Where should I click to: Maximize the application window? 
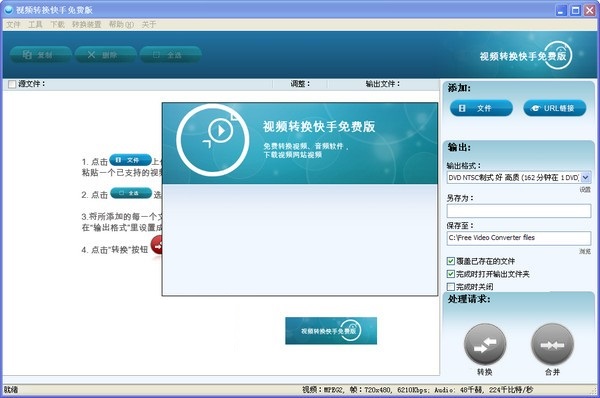click(576, 10)
